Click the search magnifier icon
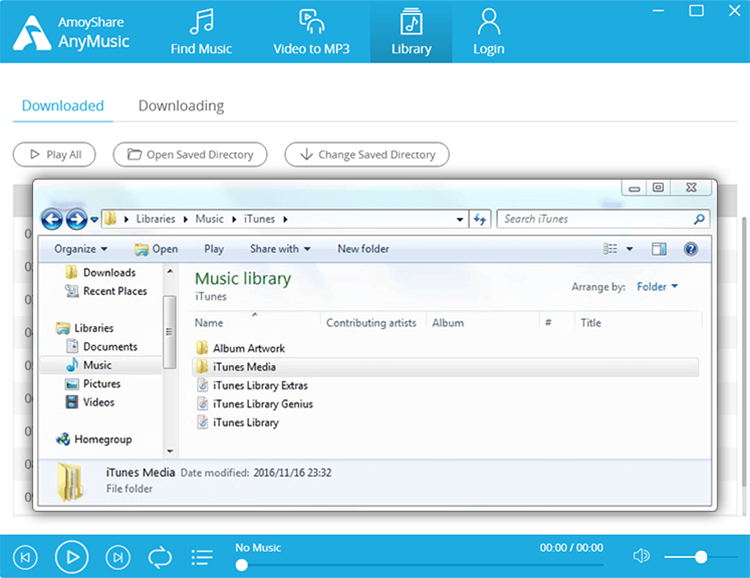The image size is (750, 578). tap(699, 219)
